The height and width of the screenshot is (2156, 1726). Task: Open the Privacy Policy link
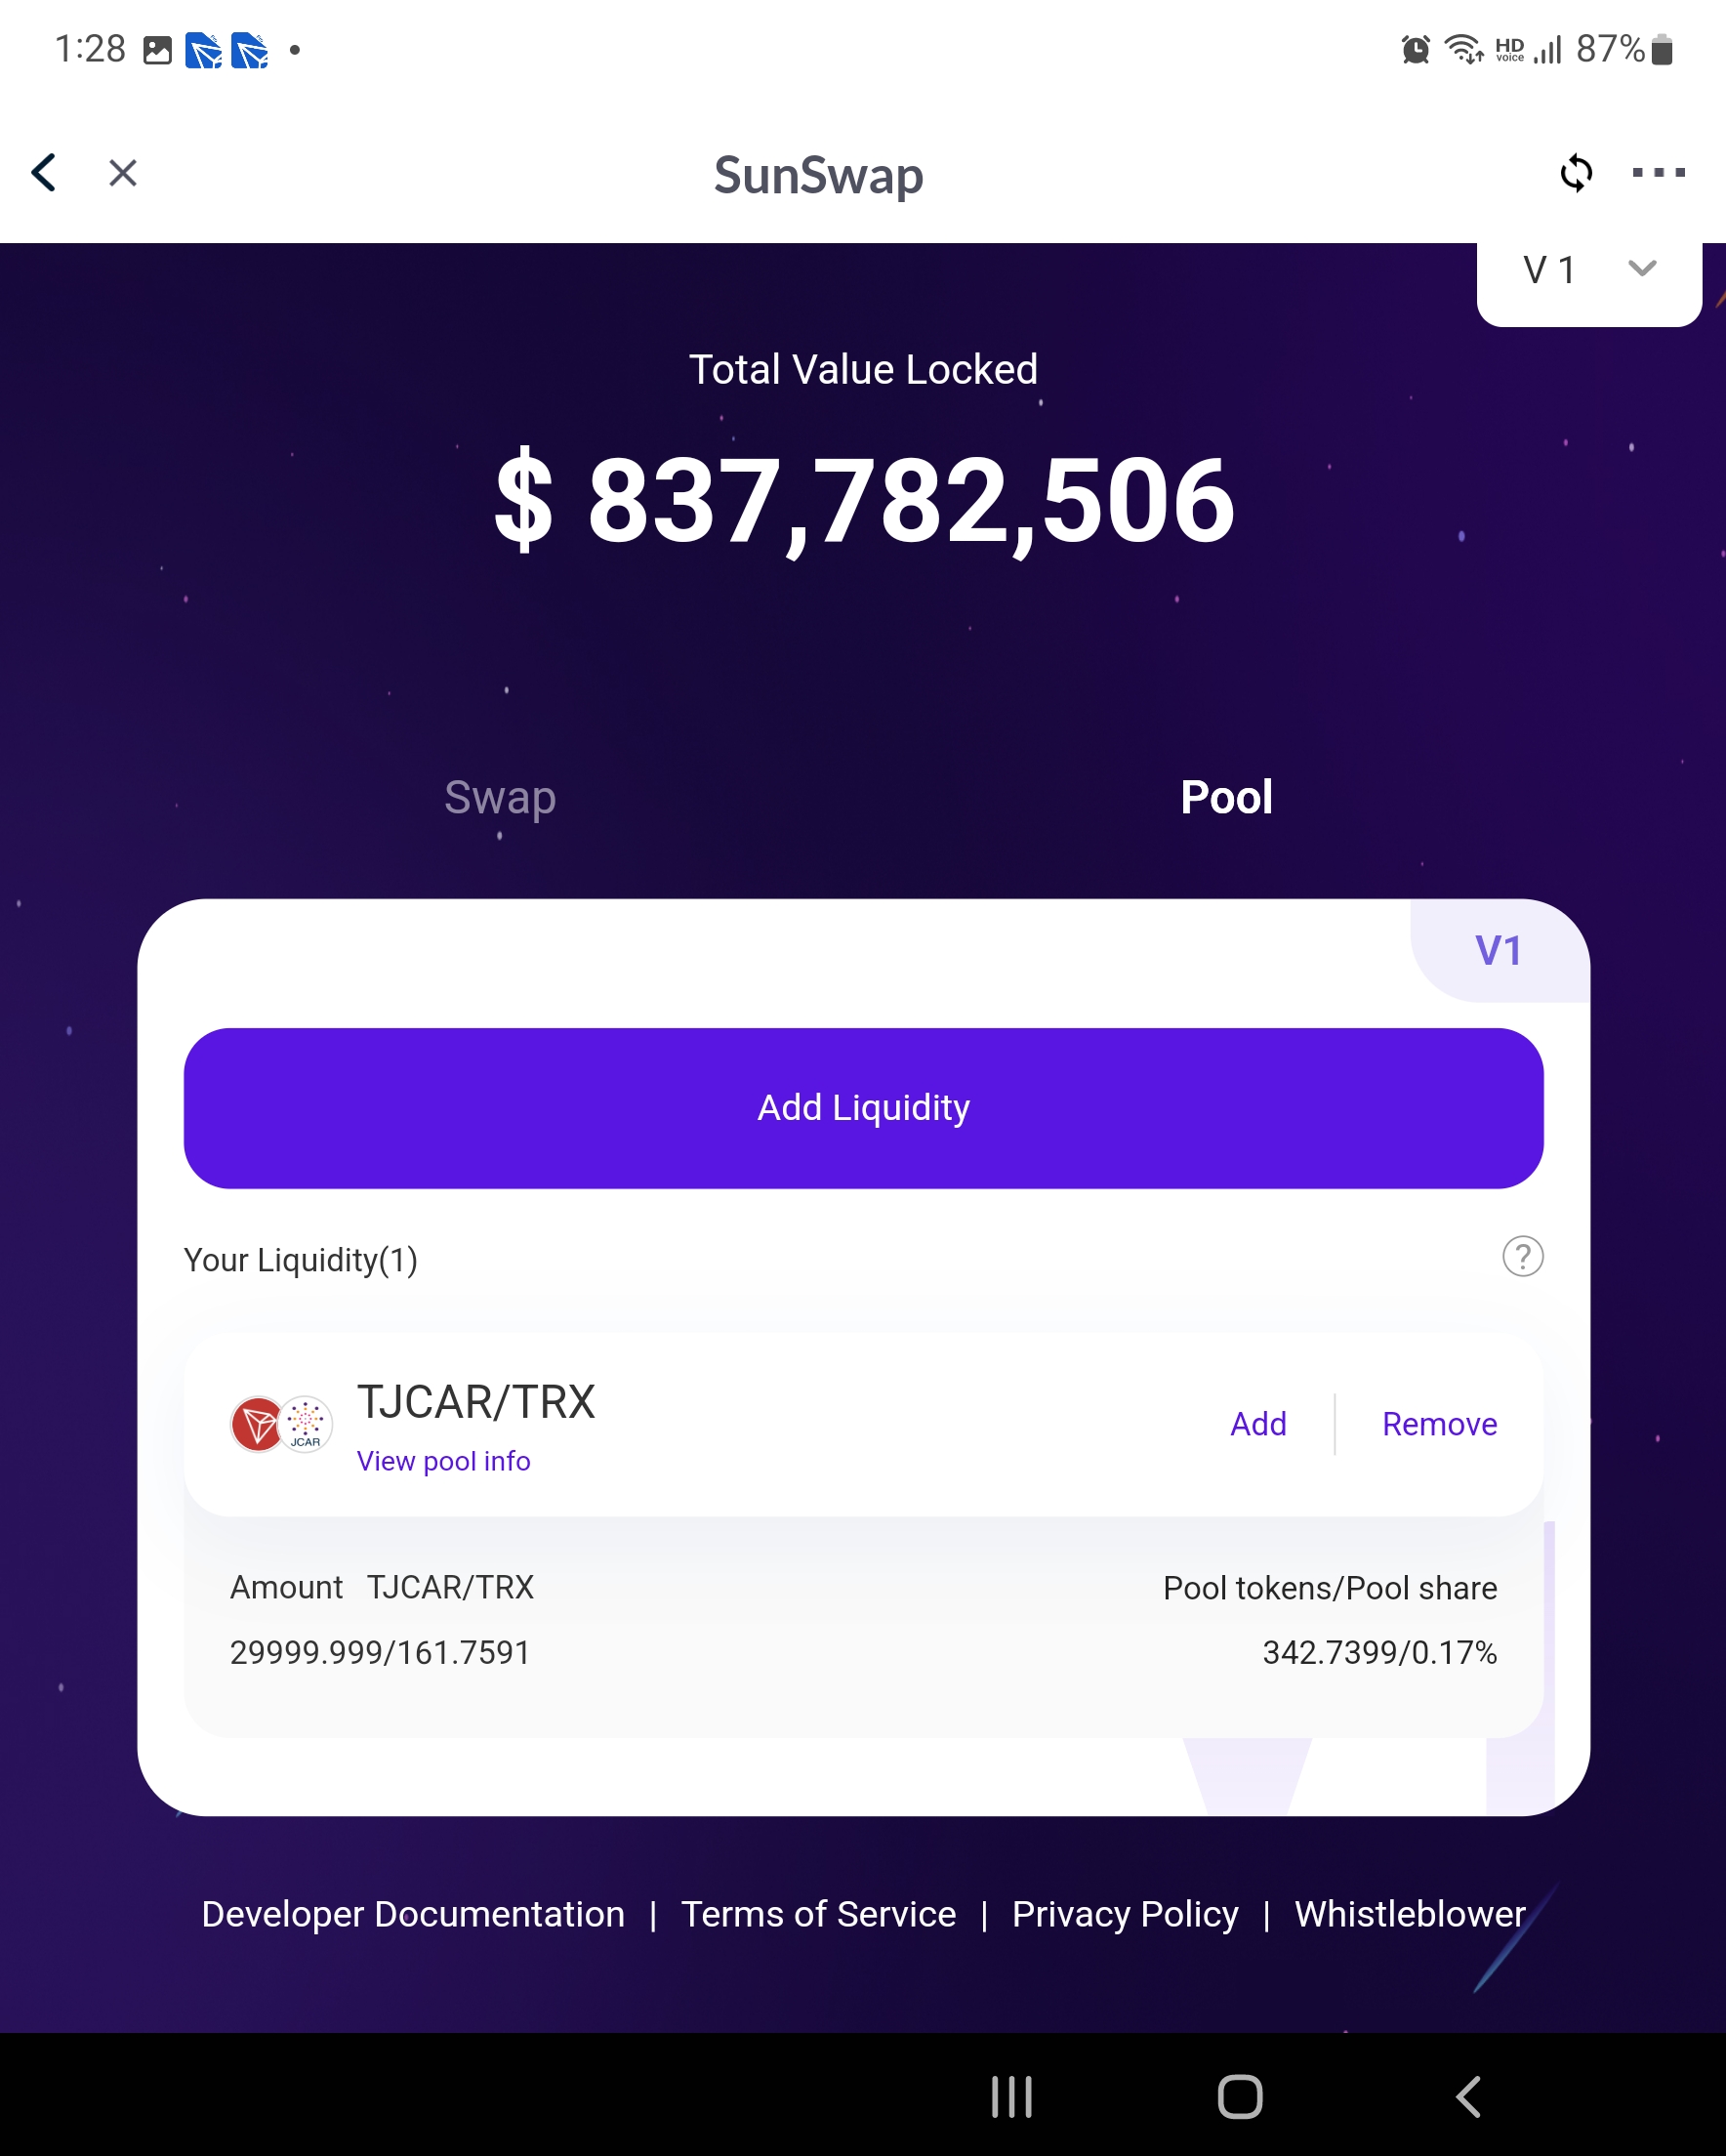(1125, 1914)
